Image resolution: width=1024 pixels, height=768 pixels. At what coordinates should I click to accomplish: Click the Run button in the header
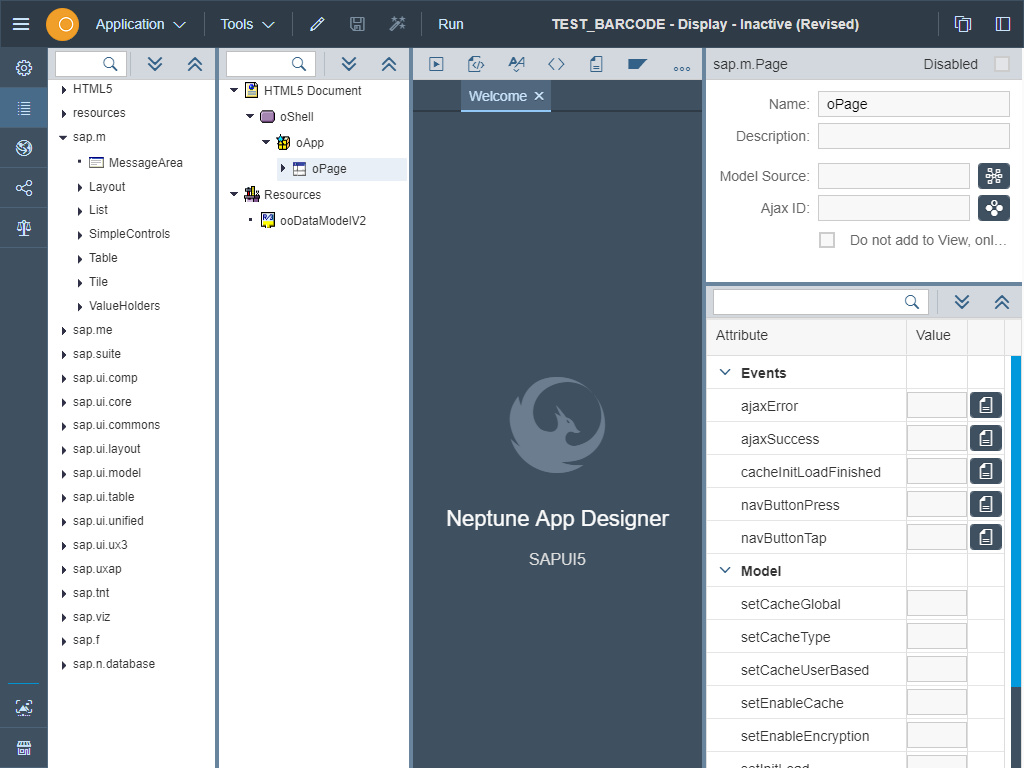coord(450,23)
